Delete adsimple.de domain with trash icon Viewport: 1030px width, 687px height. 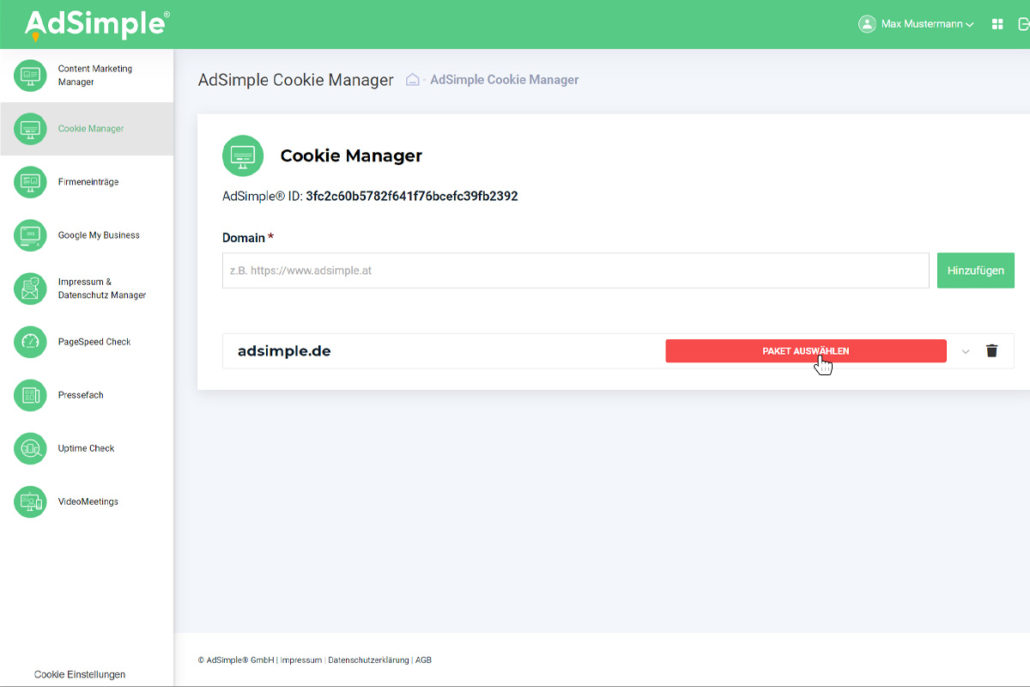pos(992,351)
